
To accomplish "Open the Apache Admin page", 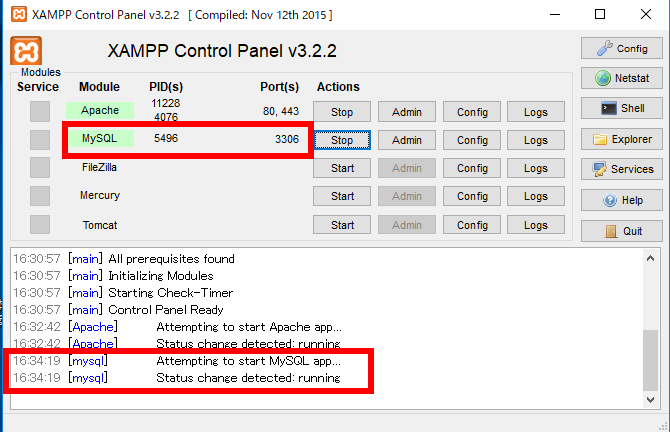I will [x=407, y=112].
